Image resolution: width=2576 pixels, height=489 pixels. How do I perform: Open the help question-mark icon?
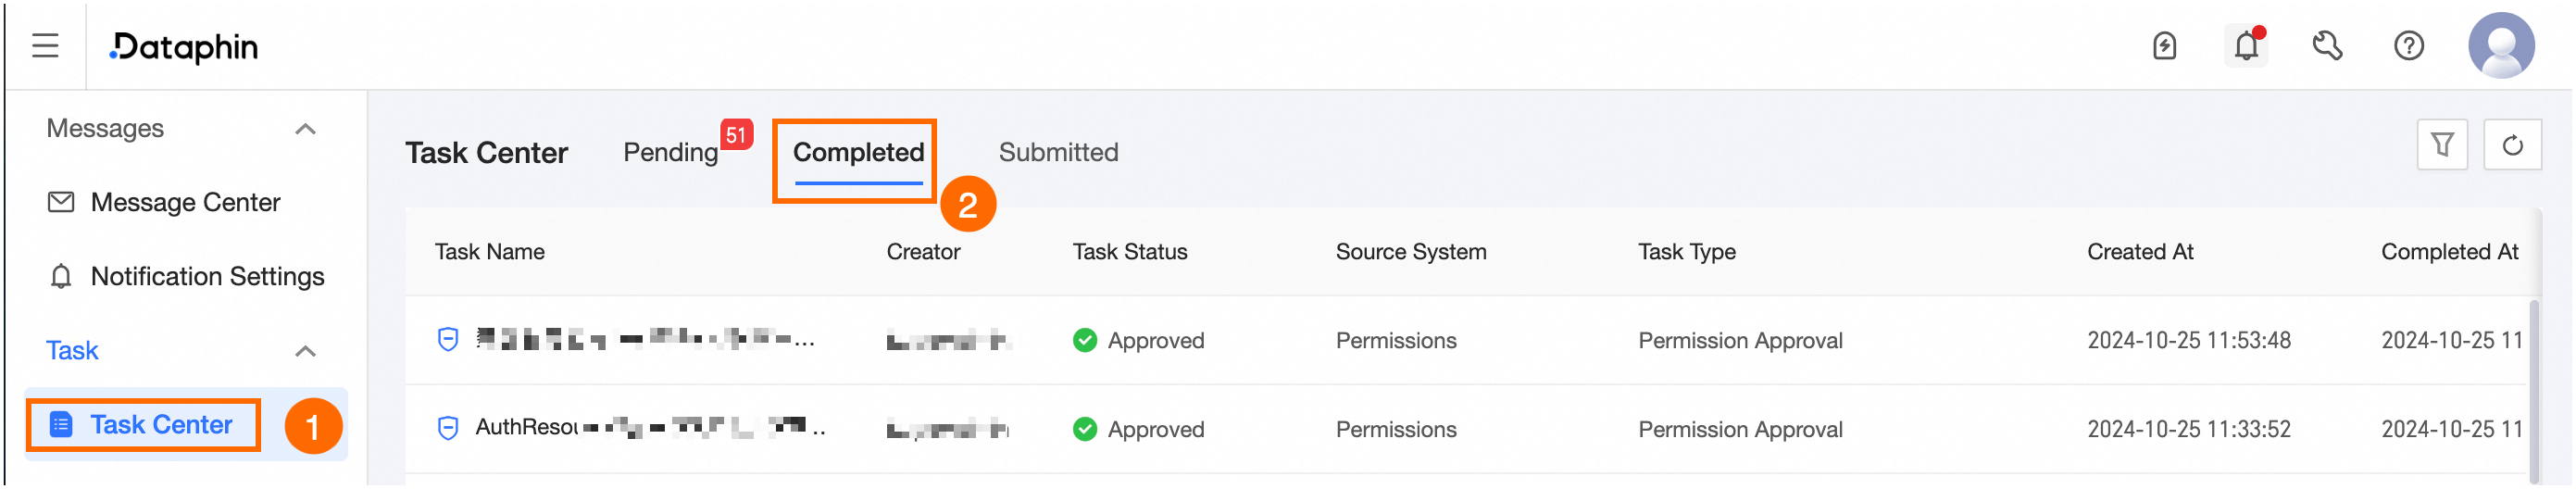click(x=2409, y=46)
